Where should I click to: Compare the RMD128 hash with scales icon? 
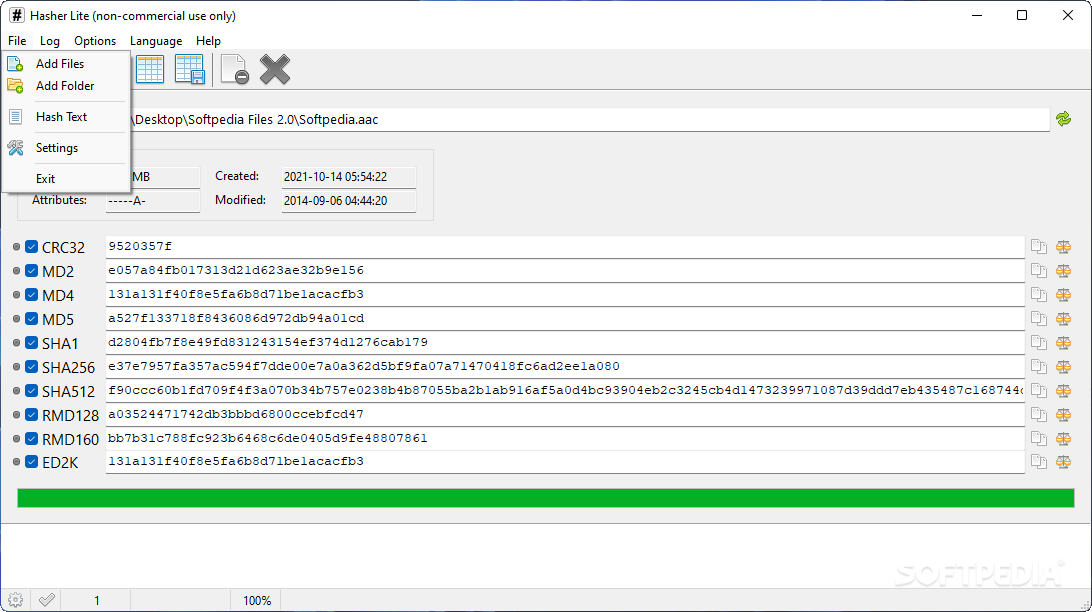(x=1063, y=415)
